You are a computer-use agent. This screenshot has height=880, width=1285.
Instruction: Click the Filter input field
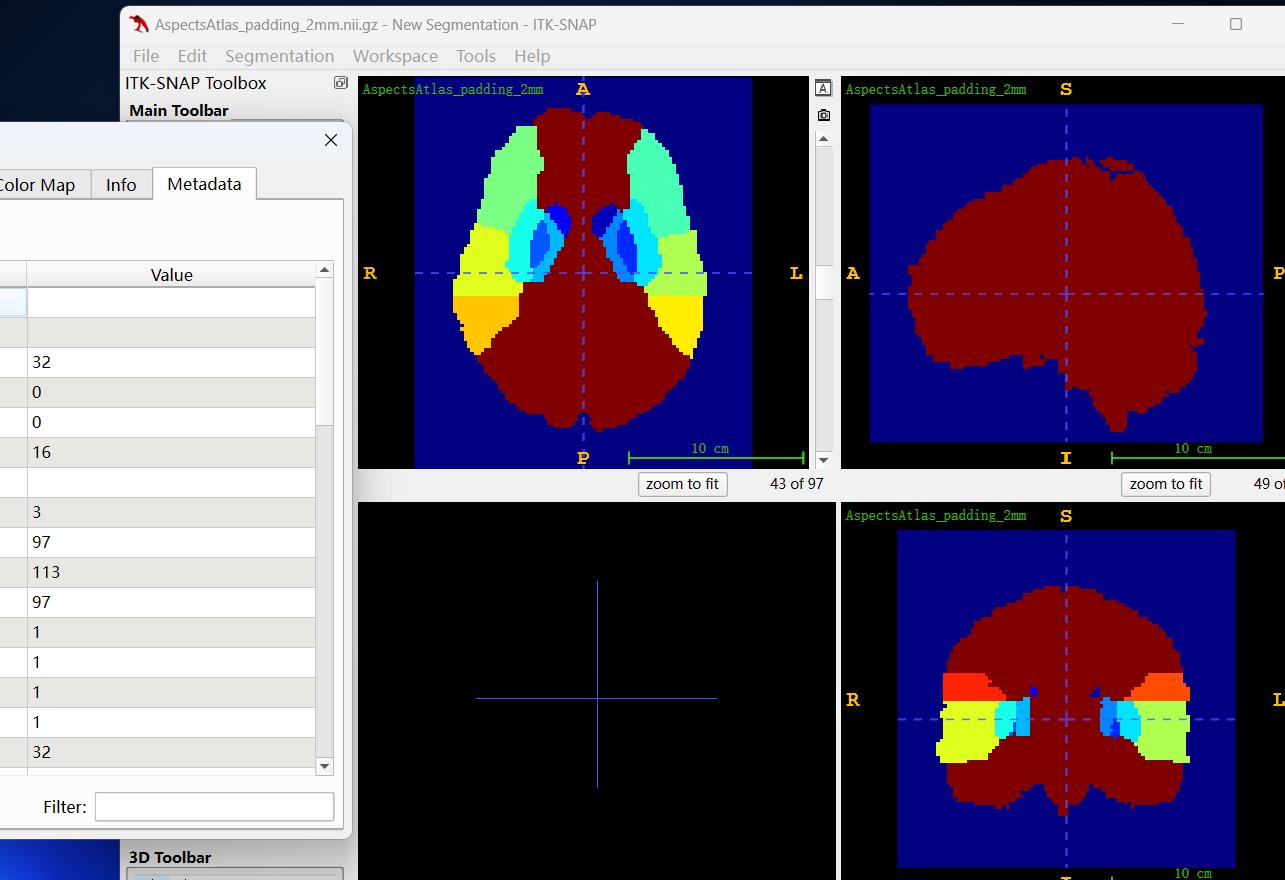point(214,807)
